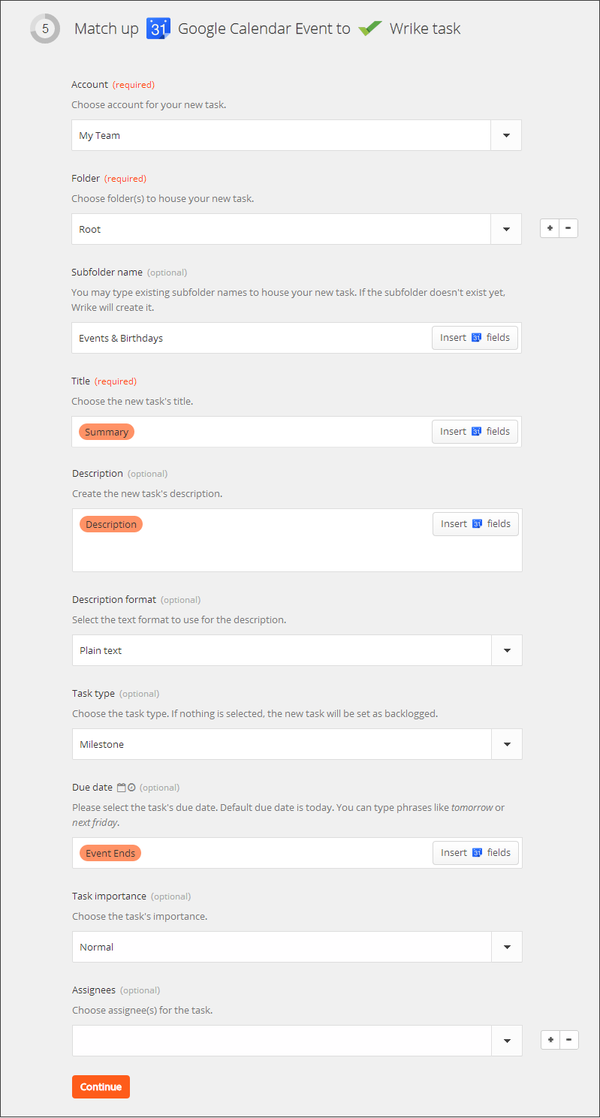Click the Google Calendar icon in header
This screenshot has width=600, height=1118.
(x=158, y=28)
